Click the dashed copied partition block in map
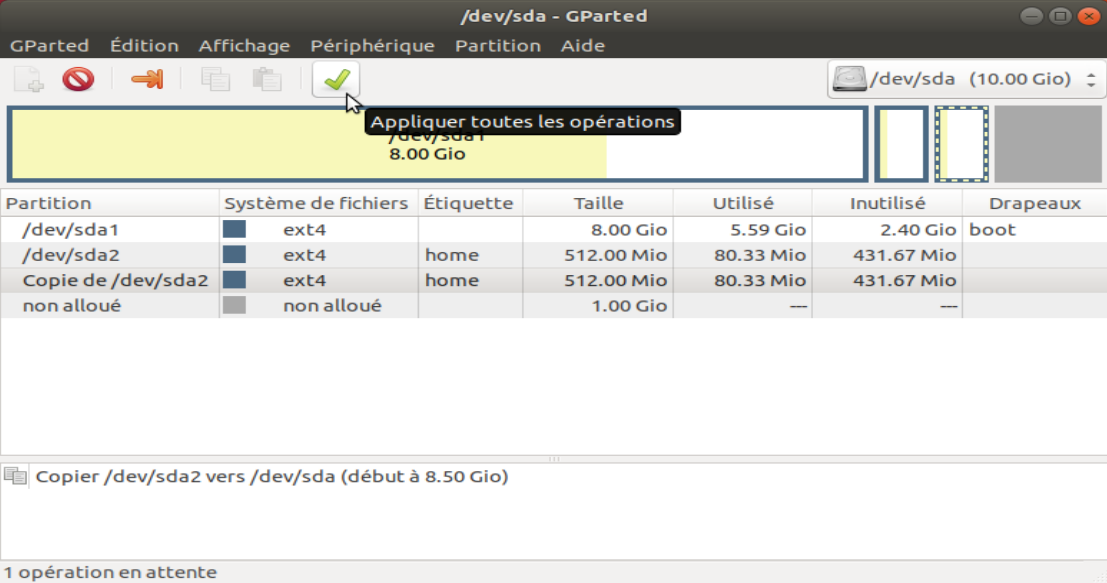 pos(961,144)
